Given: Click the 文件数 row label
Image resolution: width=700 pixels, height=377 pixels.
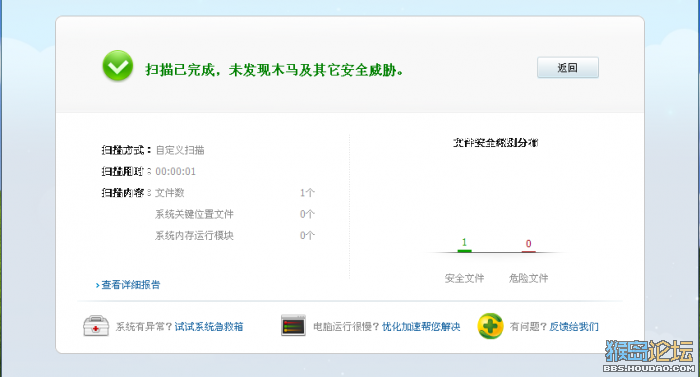Looking at the screenshot, I should (x=170, y=193).
